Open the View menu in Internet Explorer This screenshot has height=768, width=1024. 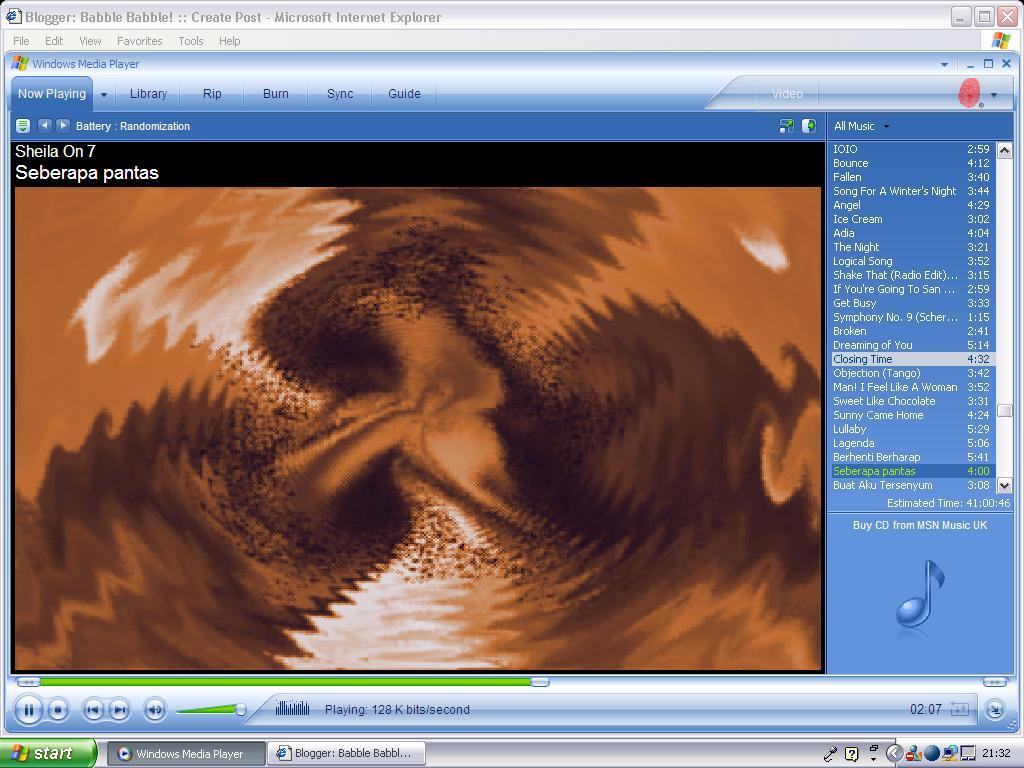coord(90,40)
